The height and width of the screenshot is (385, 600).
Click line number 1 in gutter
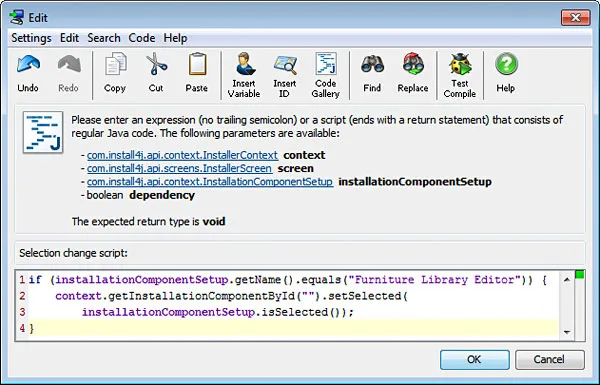[x=22, y=280]
